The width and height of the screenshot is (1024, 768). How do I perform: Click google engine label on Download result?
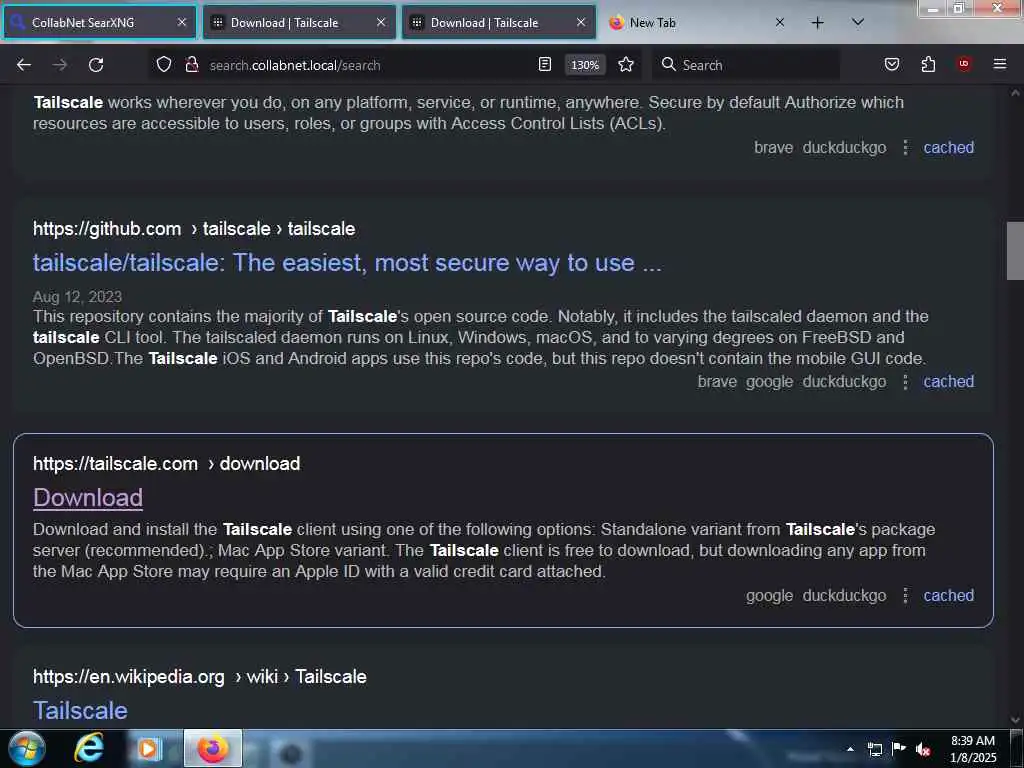pyautogui.click(x=769, y=596)
